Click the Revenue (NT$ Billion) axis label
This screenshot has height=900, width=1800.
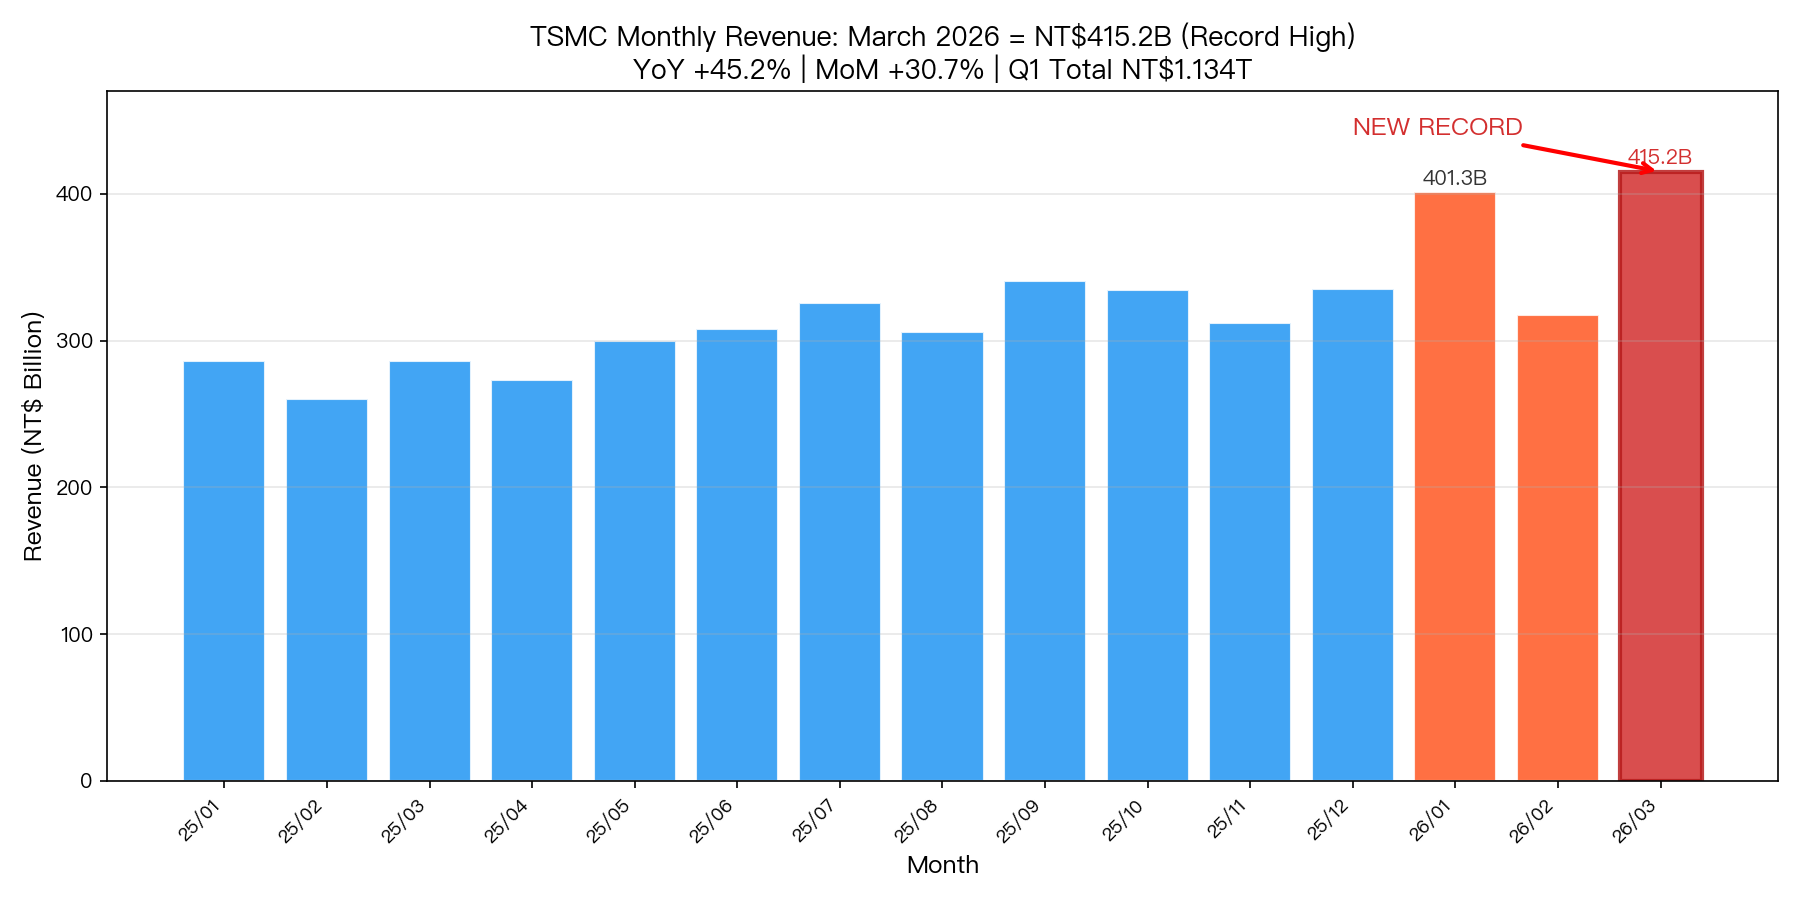(33, 436)
